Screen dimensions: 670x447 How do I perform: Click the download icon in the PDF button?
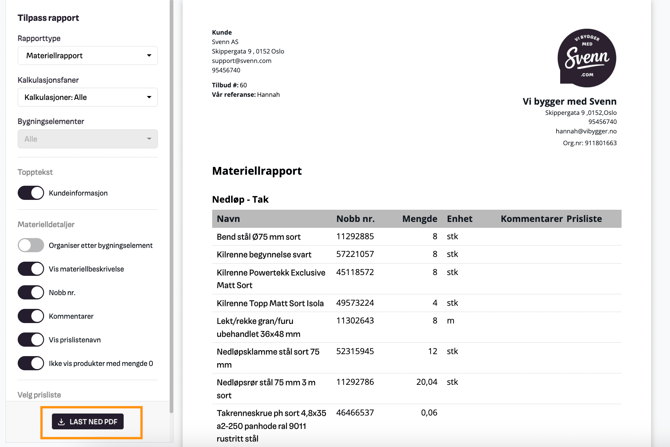[x=62, y=422]
